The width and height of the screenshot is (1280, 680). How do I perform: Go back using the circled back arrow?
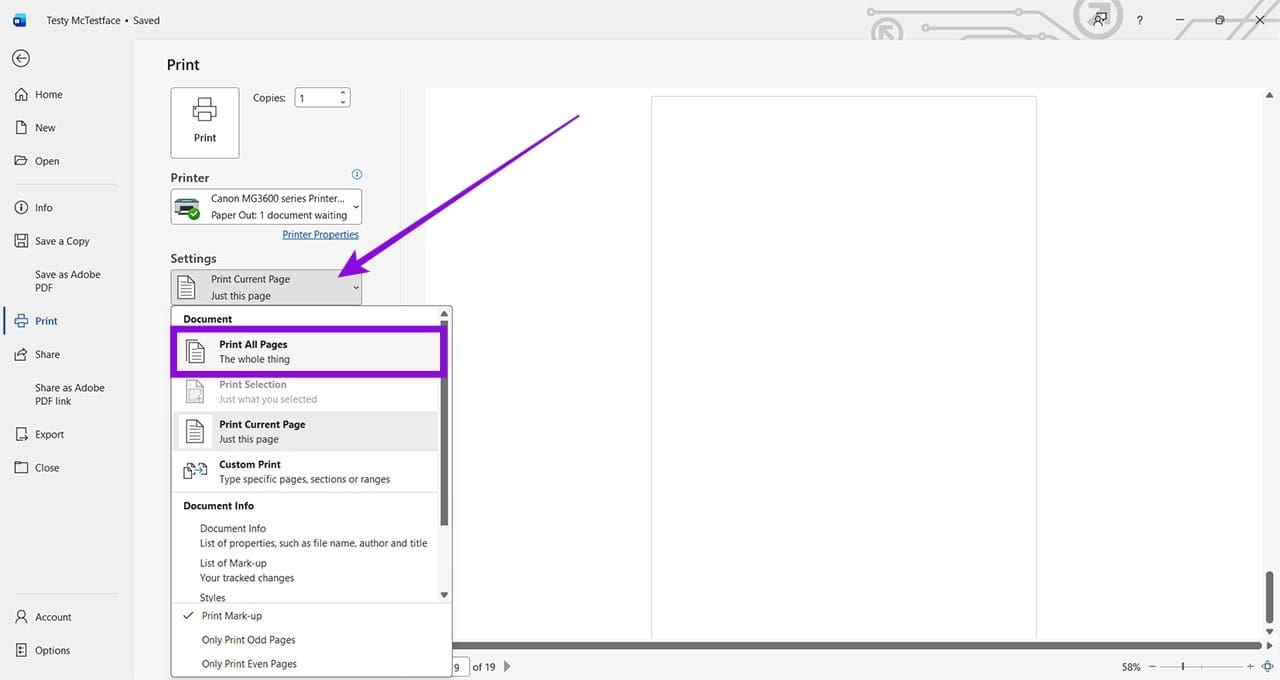click(21, 59)
